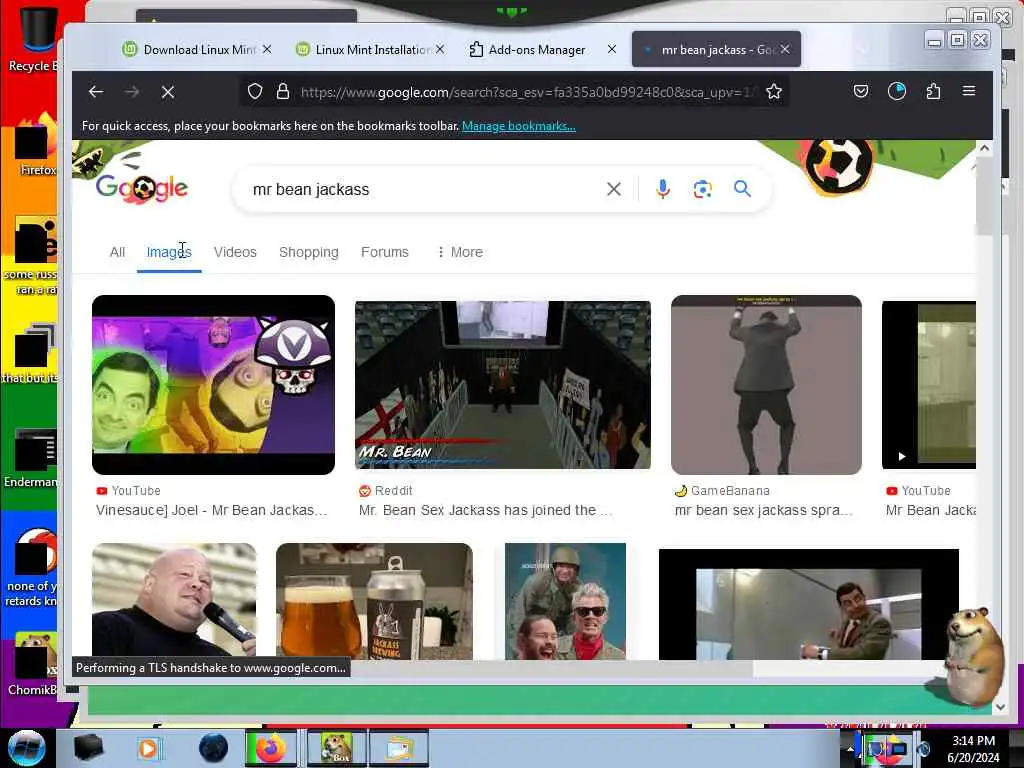Screen dimensions: 1024x768
Task: Go to the Google doodle logo
Action: point(142,188)
